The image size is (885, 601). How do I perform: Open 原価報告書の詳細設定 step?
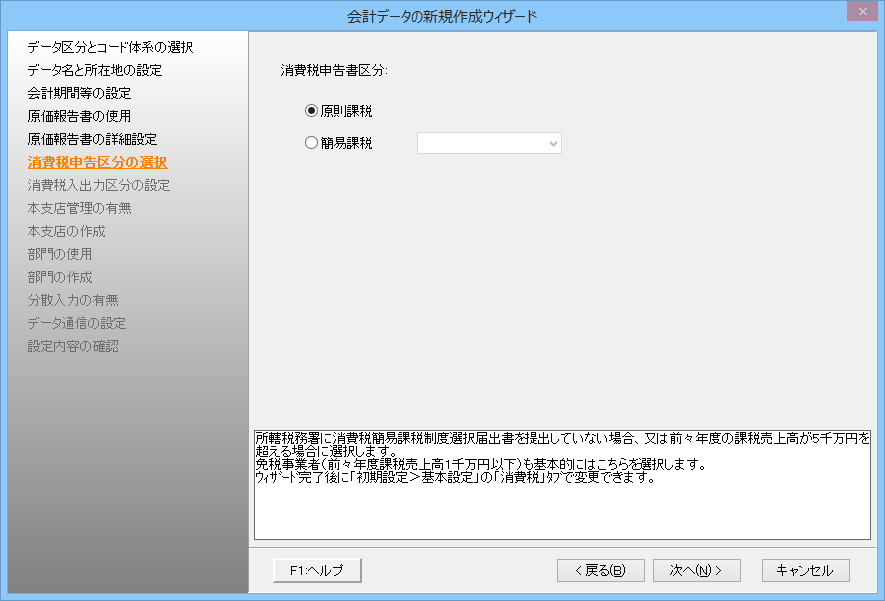coord(92,139)
